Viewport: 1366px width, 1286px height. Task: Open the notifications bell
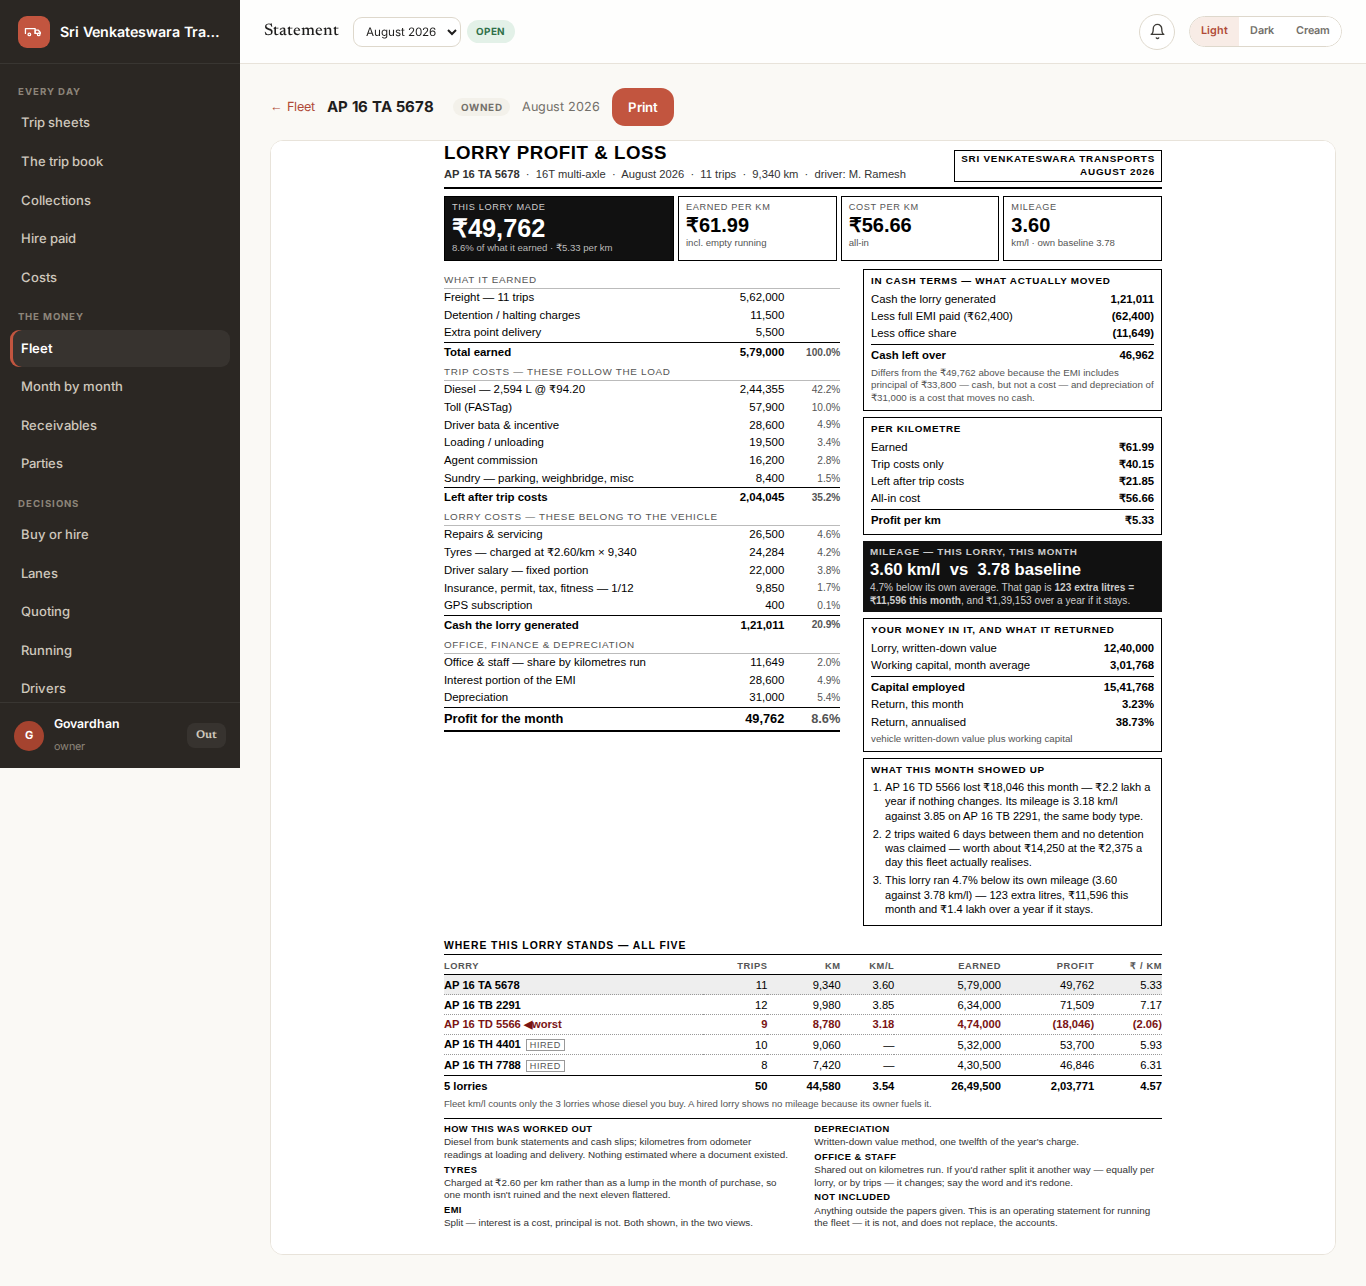[x=1157, y=31]
